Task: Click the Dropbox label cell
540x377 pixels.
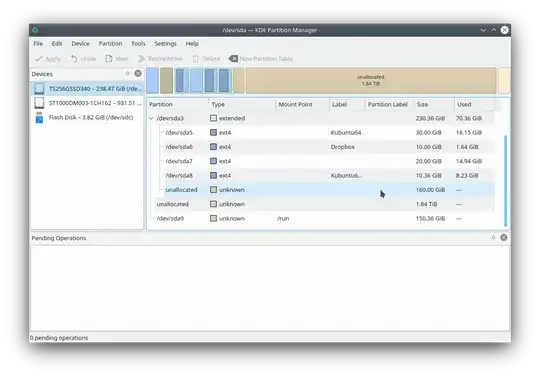Action: pyautogui.click(x=342, y=147)
